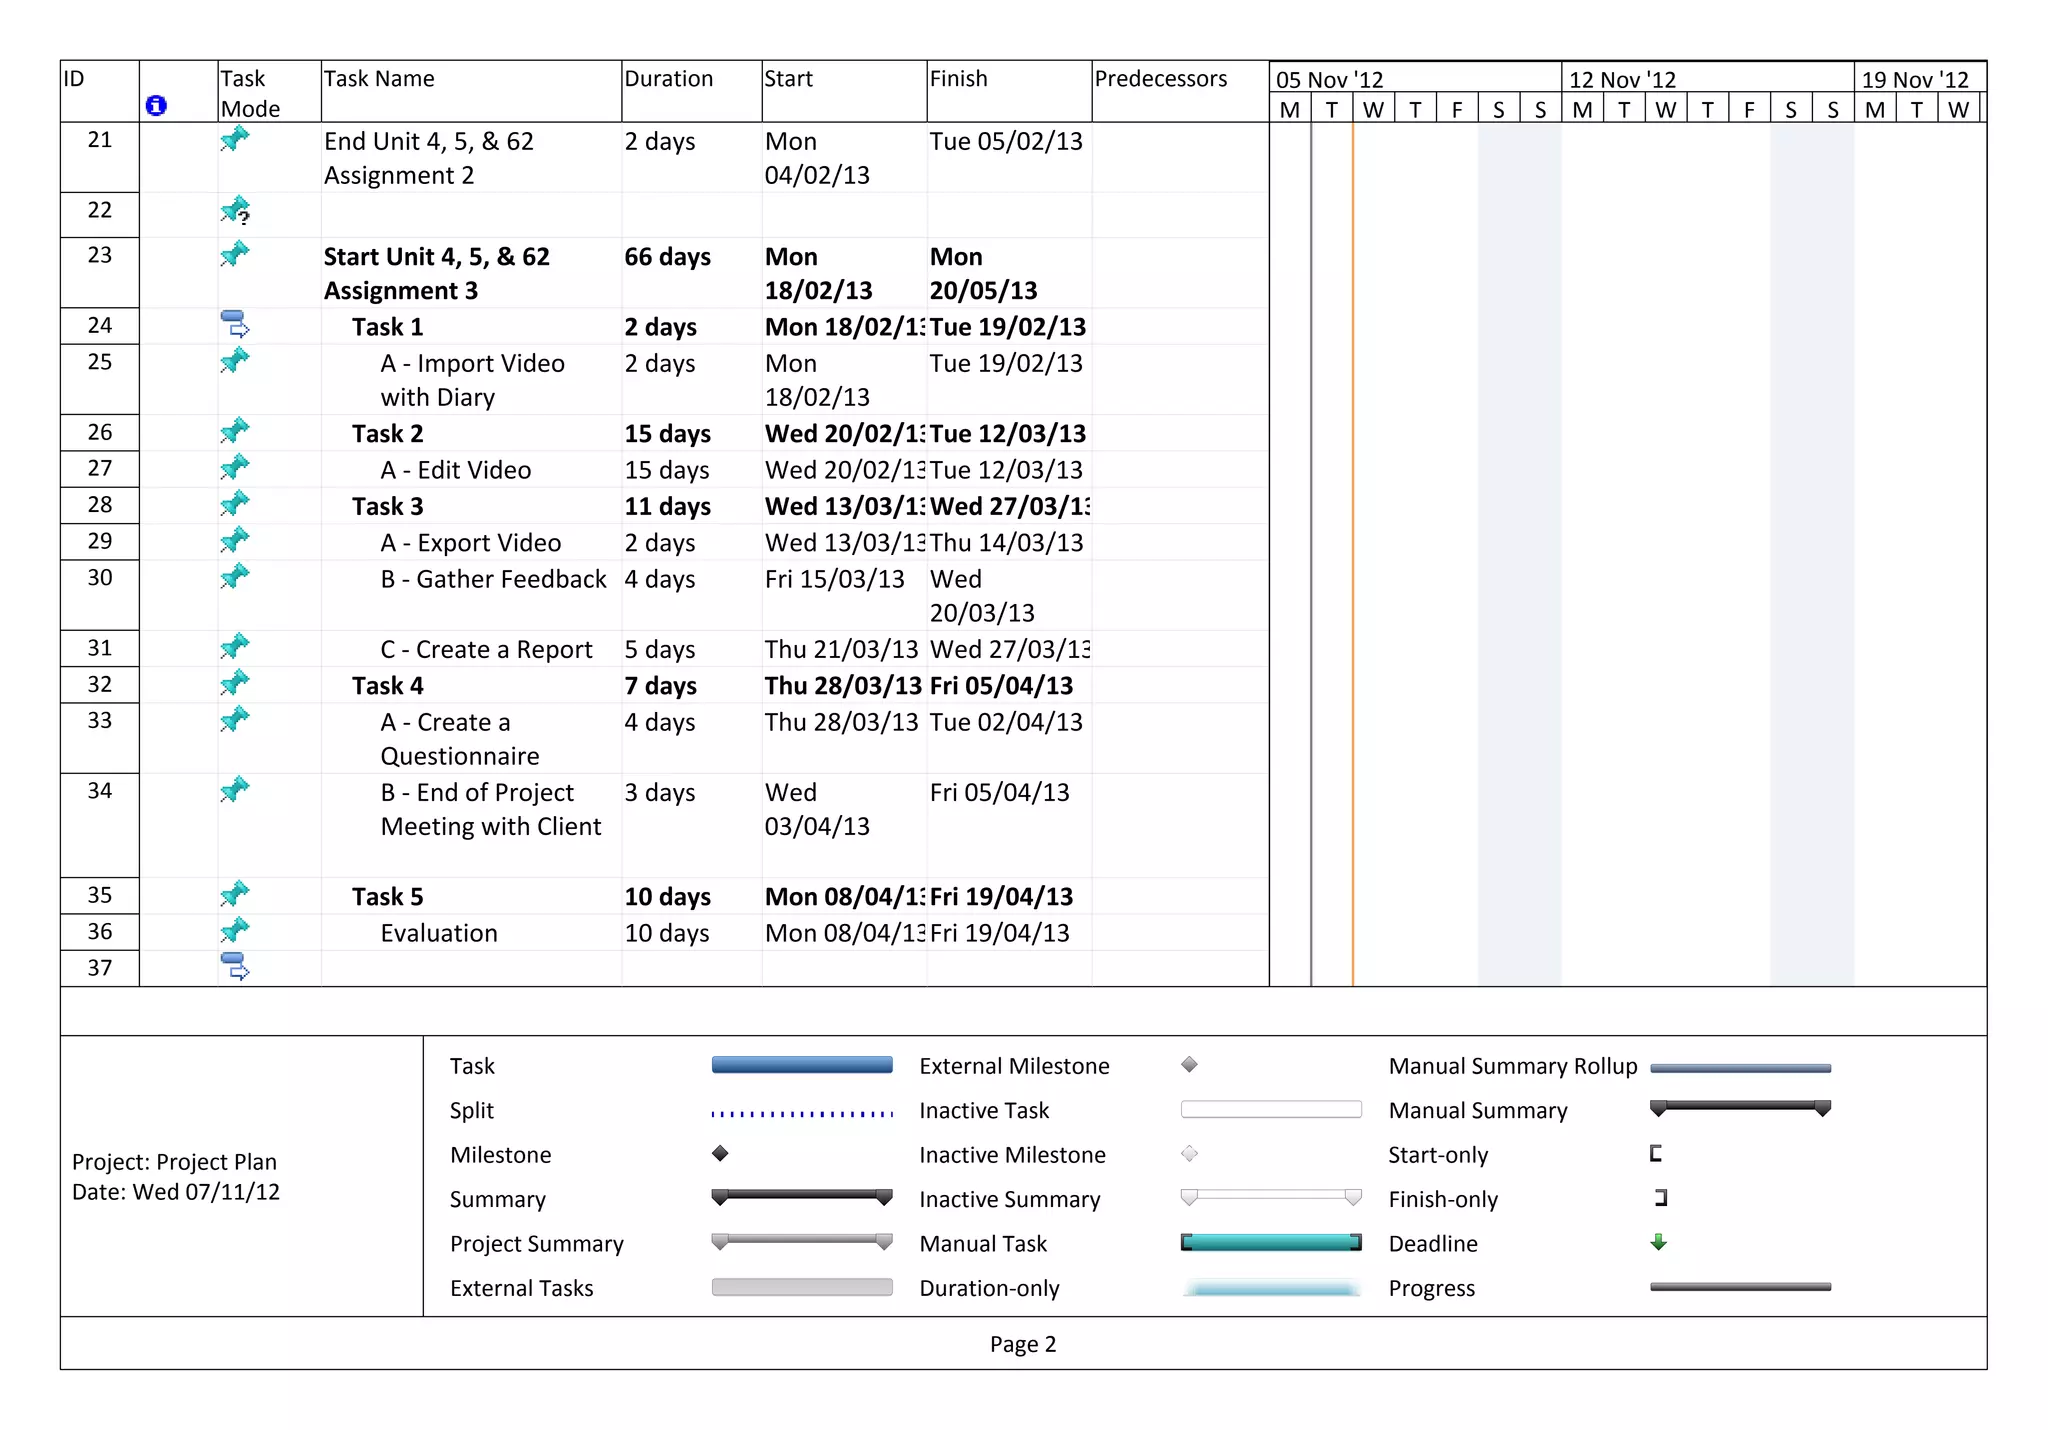Click the Finish-only bracket legend symbol
The image size is (2048, 1430).
(x=1661, y=1197)
